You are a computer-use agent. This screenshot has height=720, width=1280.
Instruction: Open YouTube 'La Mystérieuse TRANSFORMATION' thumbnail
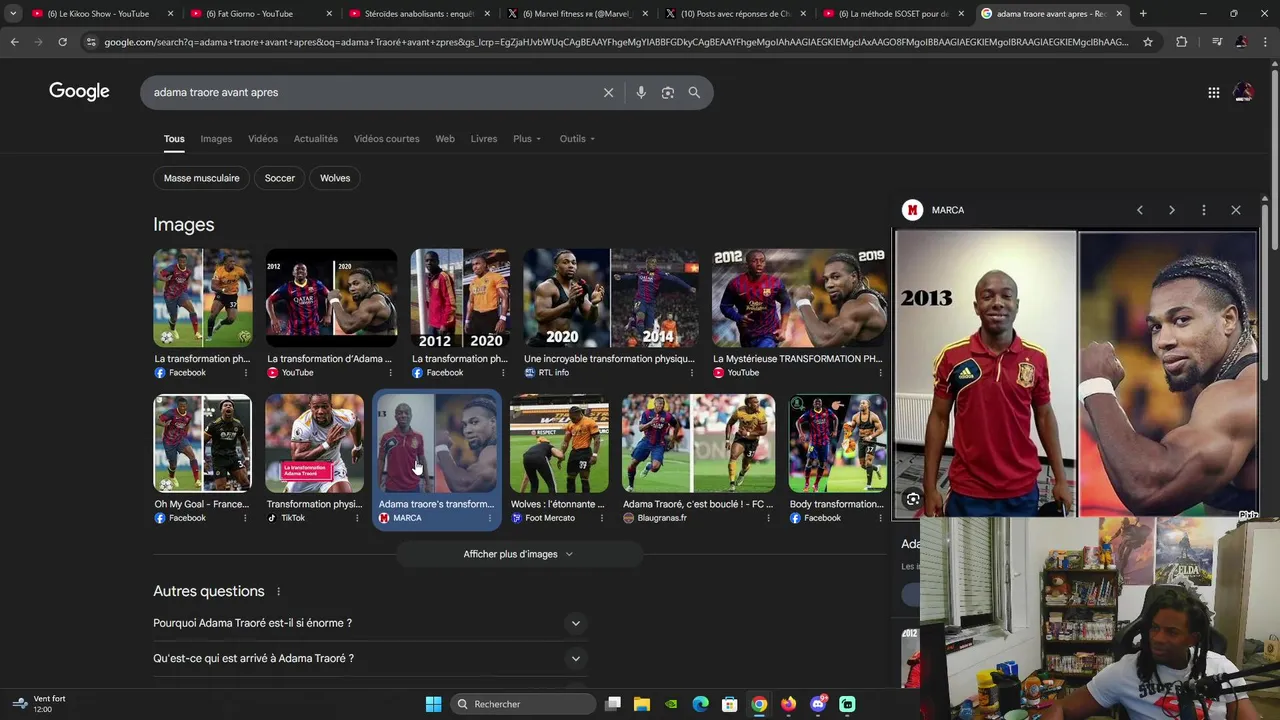click(799, 298)
